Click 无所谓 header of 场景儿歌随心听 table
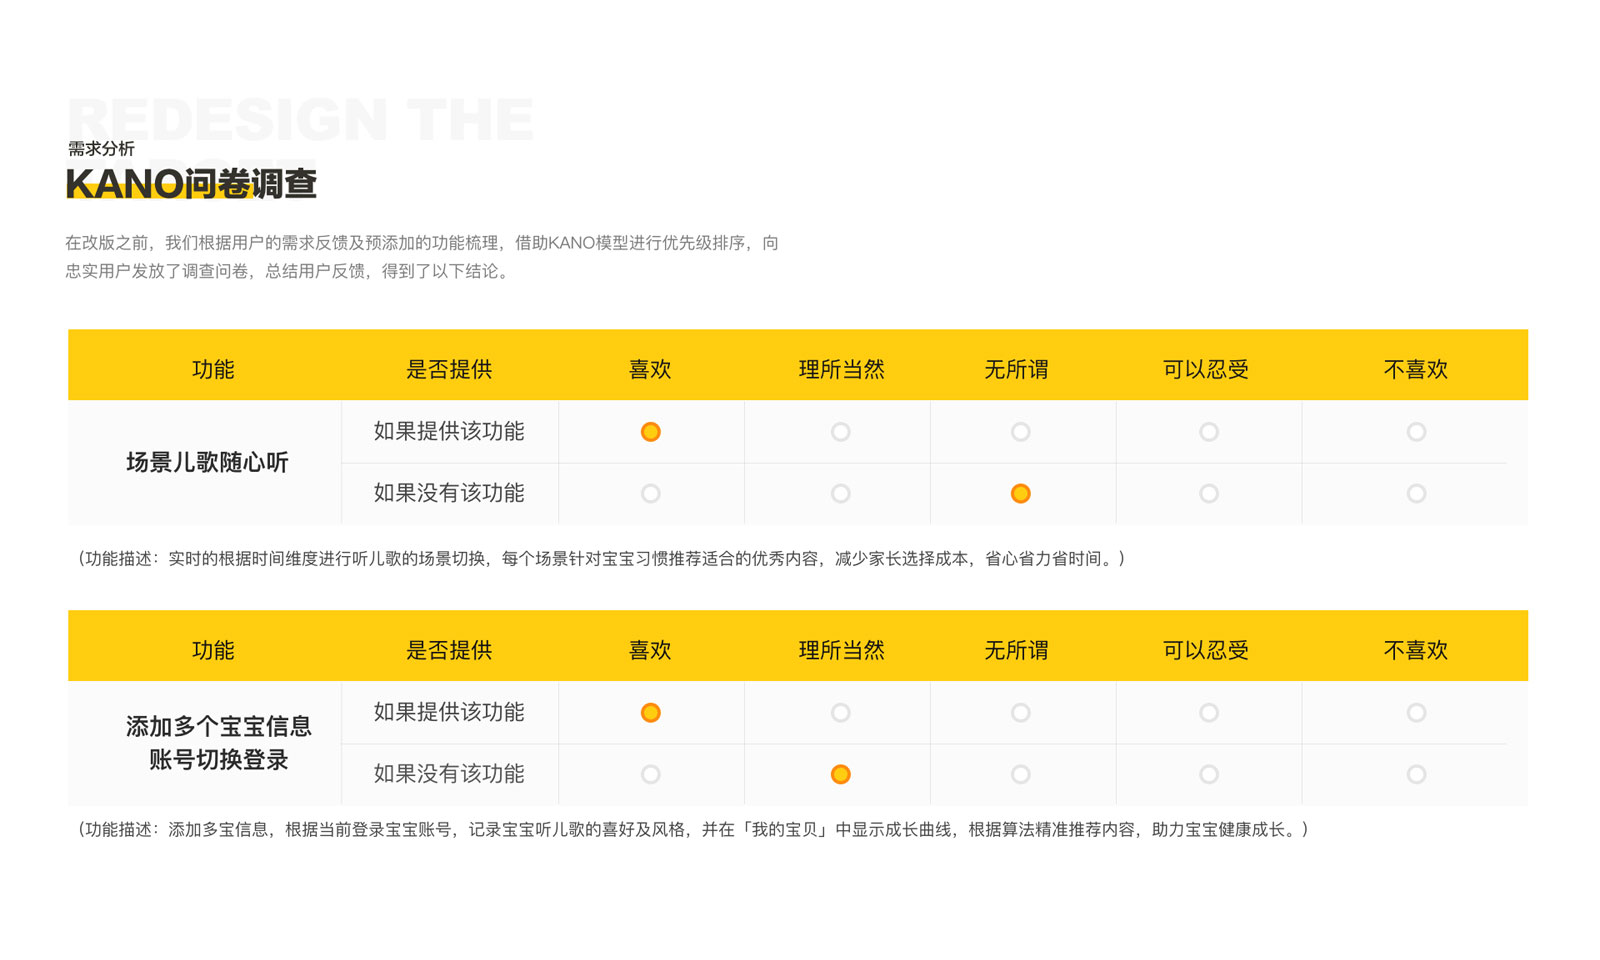This screenshot has height=960, width=1600. click(x=1016, y=370)
